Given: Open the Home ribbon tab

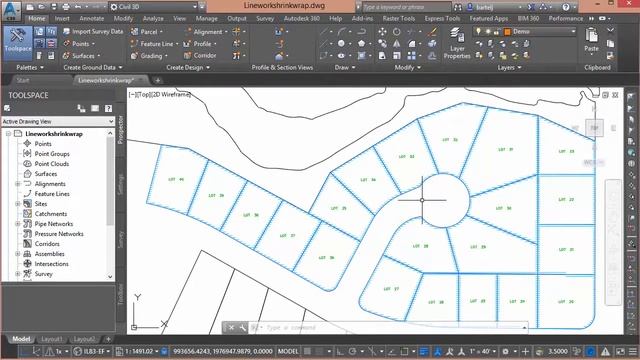Looking at the screenshot, I should pyautogui.click(x=37, y=18).
